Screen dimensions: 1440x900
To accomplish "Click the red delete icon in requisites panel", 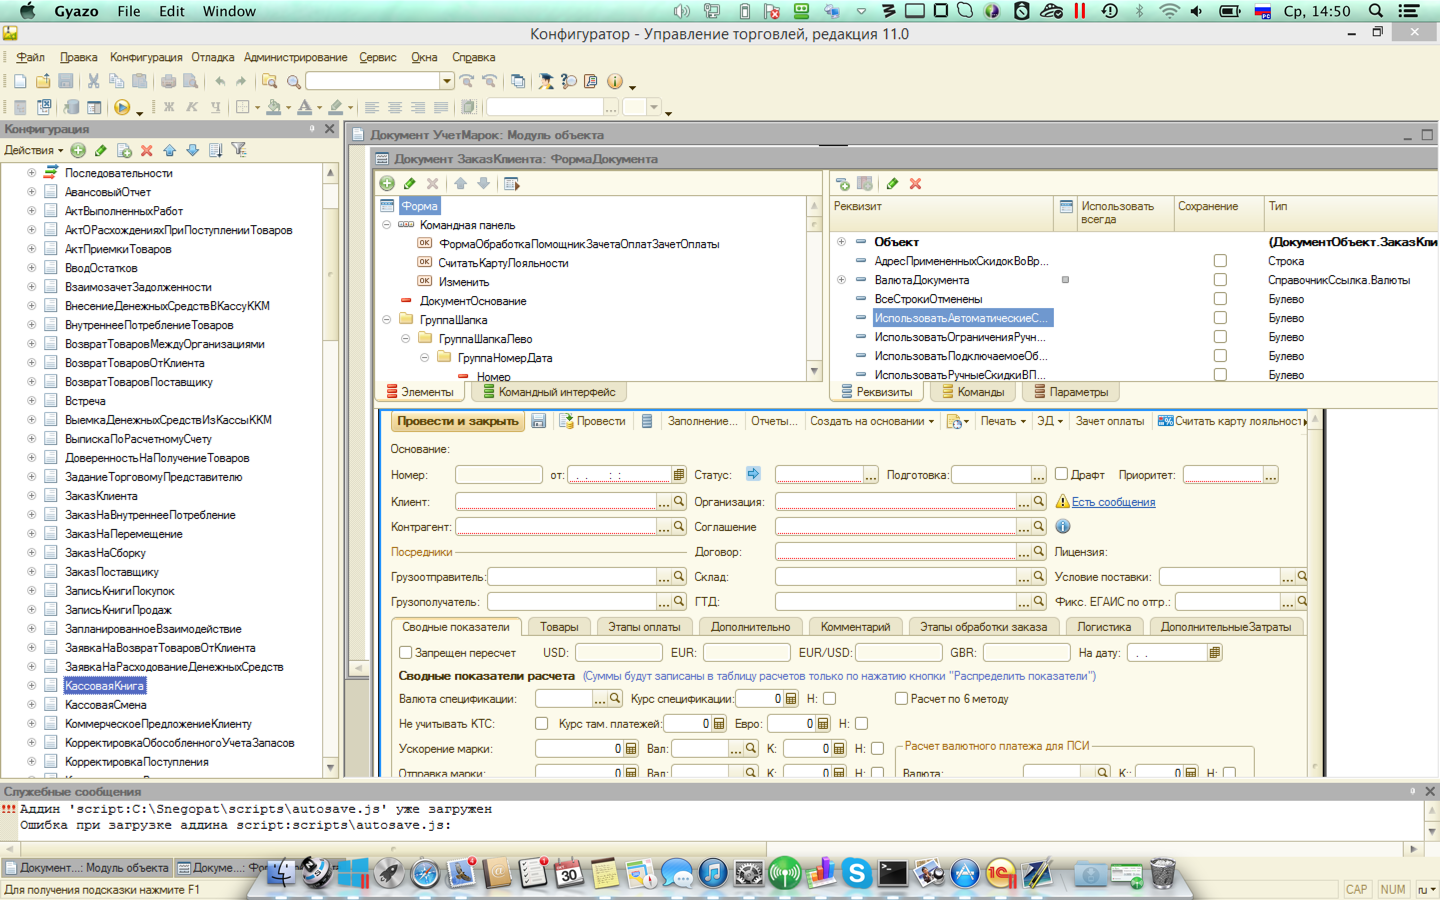I will pos(915,184).
